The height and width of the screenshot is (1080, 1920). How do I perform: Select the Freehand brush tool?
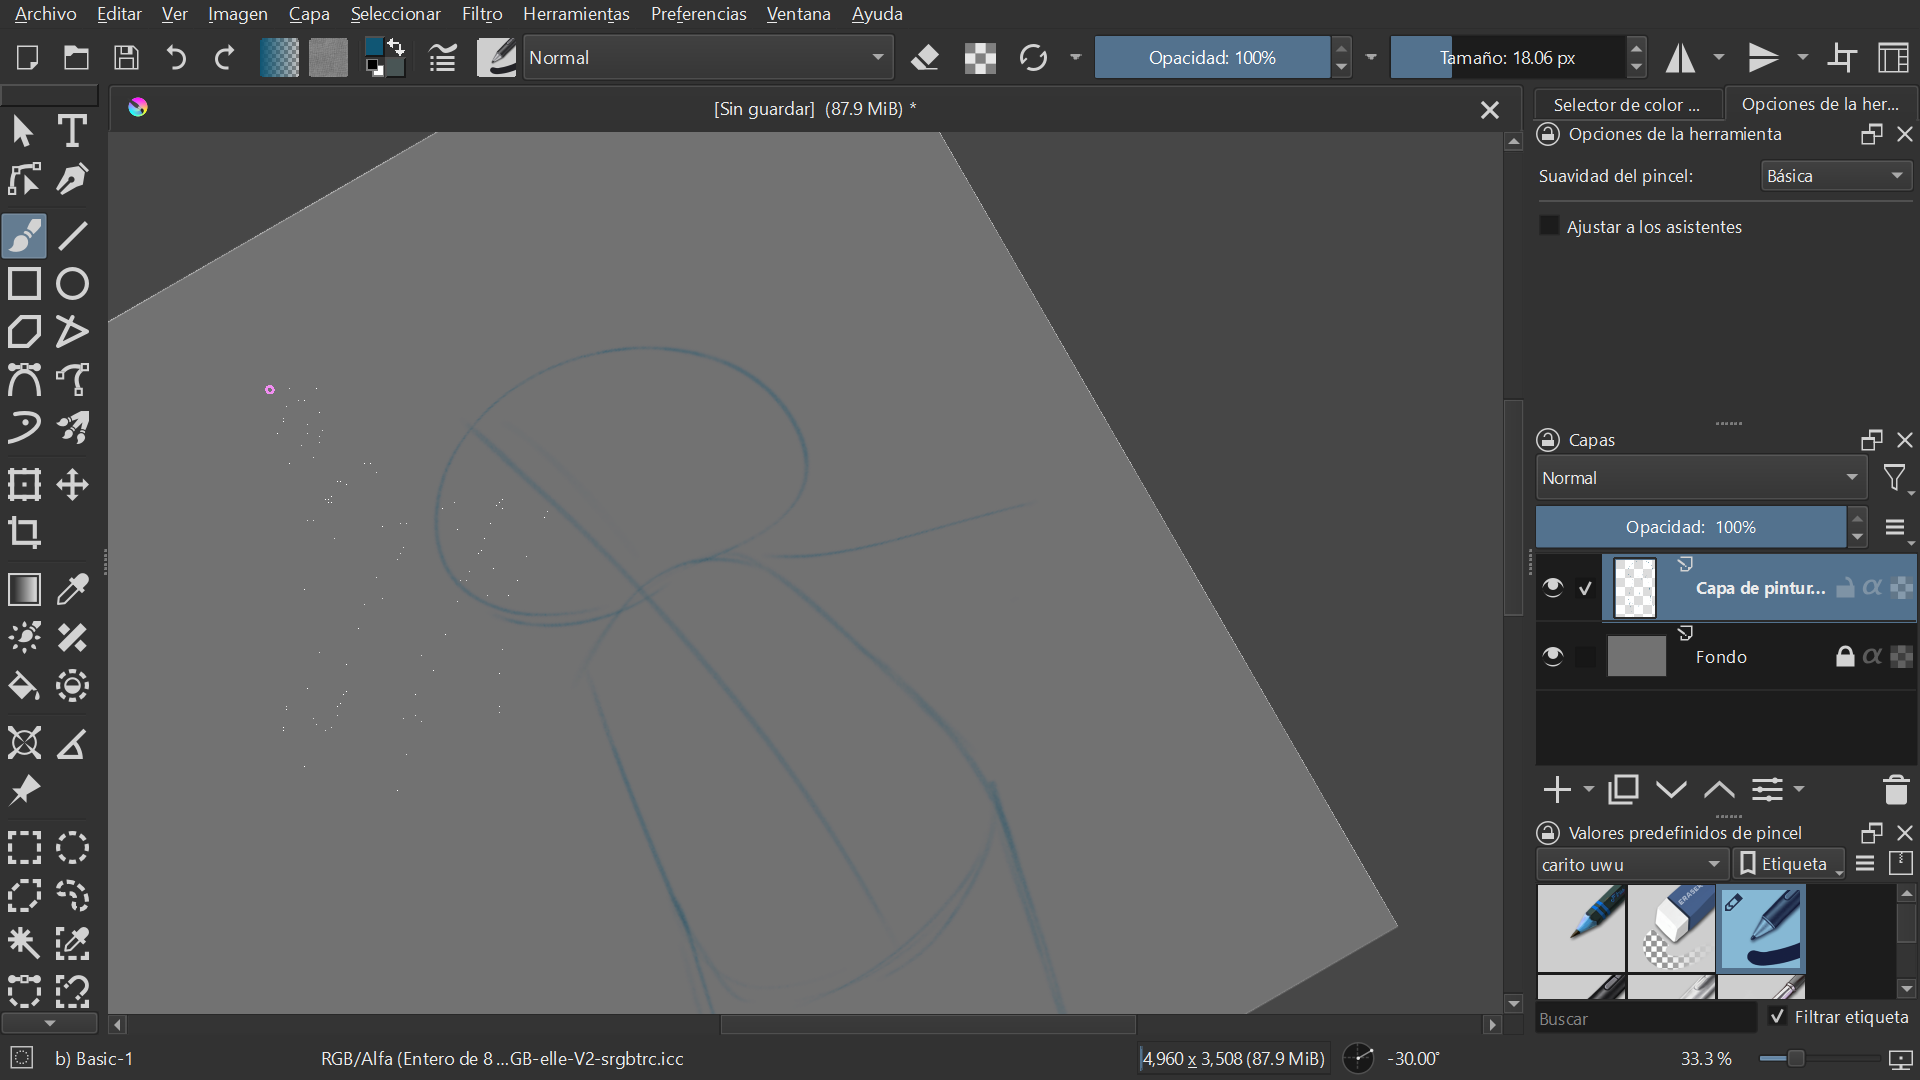(x=24, y=236)
